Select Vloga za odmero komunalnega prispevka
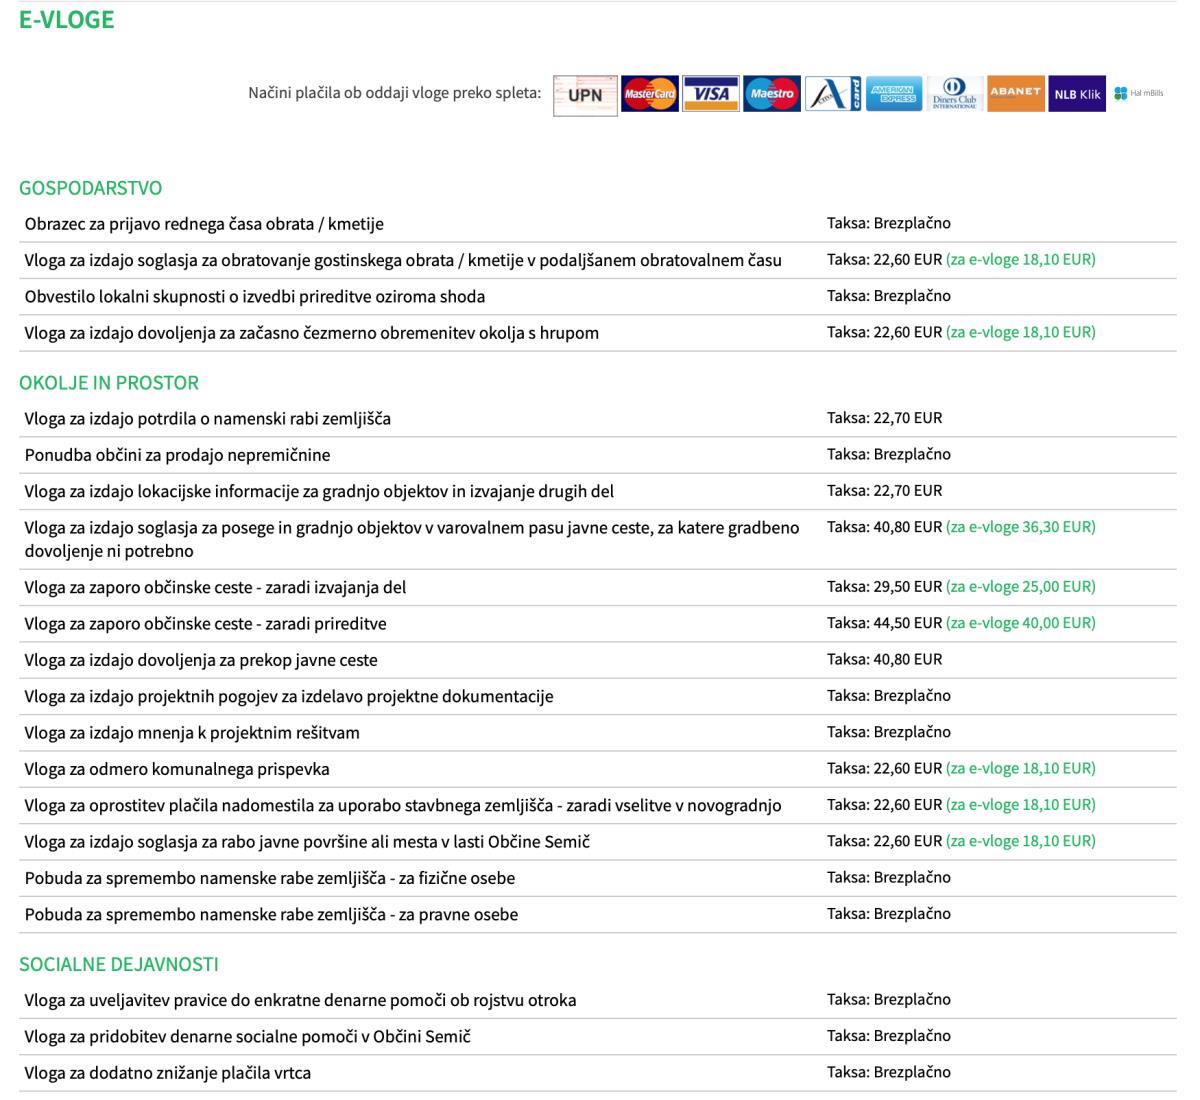The height and width of the screenshot is (1100, 1200). [x=177, y=769]
